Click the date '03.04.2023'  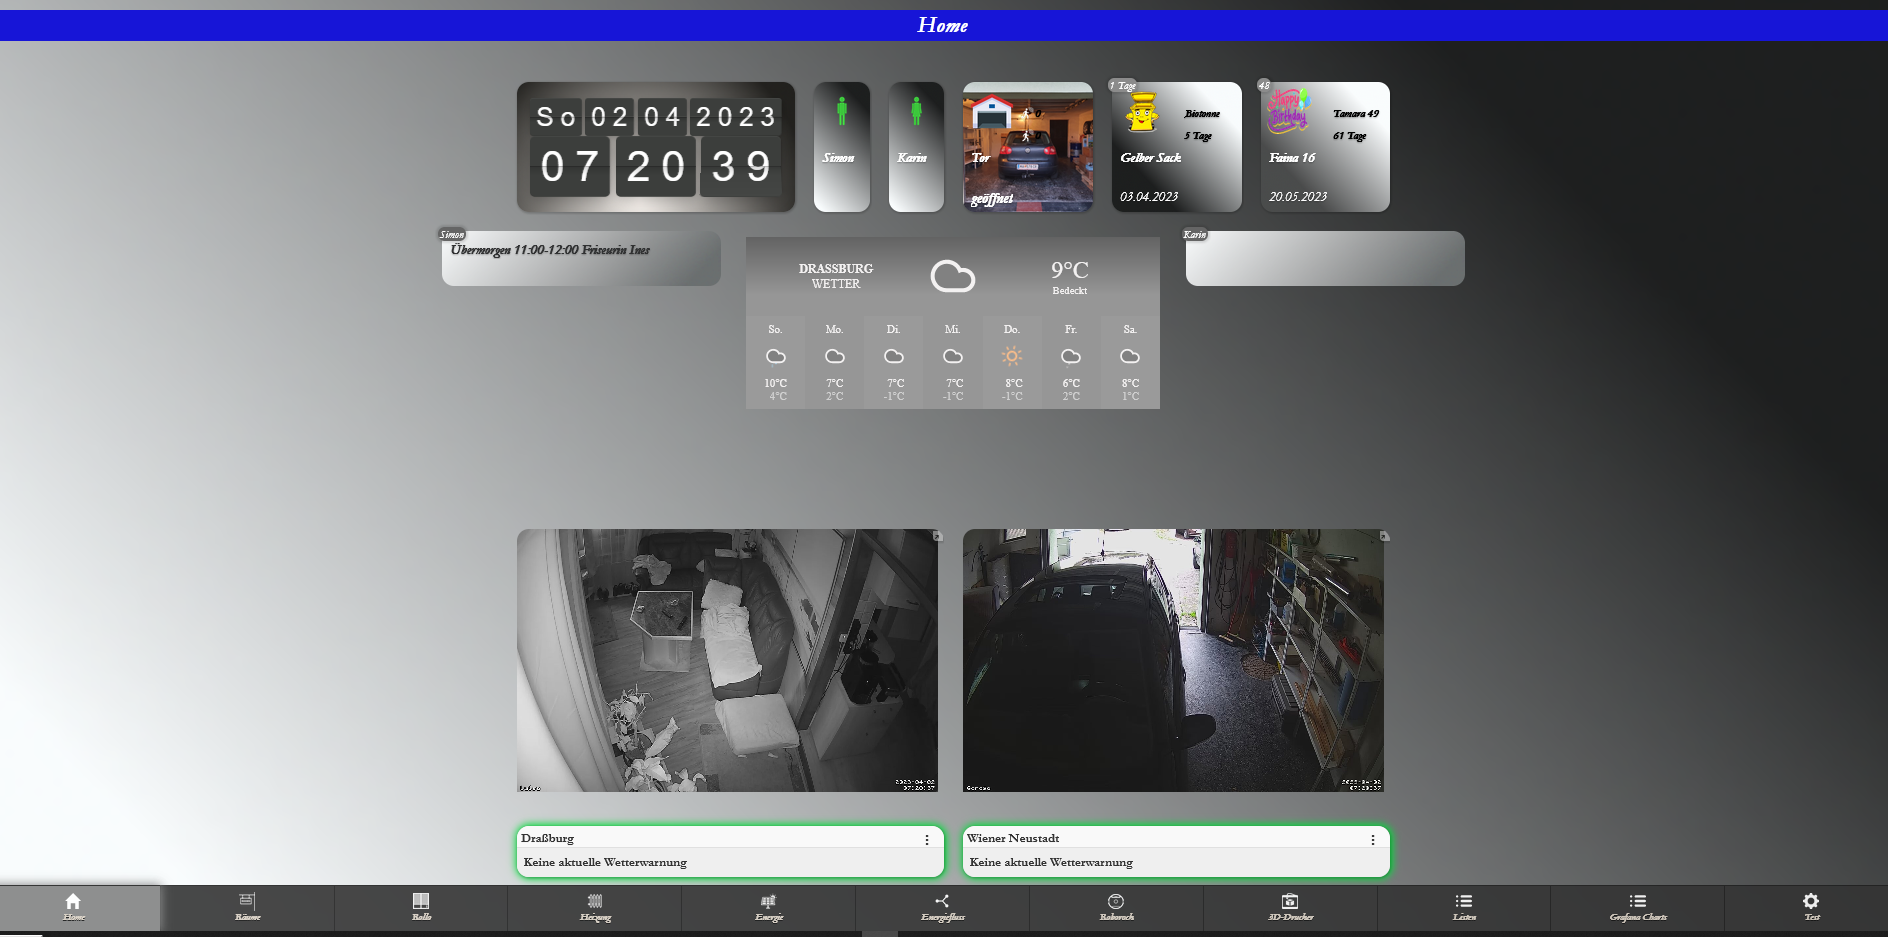click(x=1149, y=197)
